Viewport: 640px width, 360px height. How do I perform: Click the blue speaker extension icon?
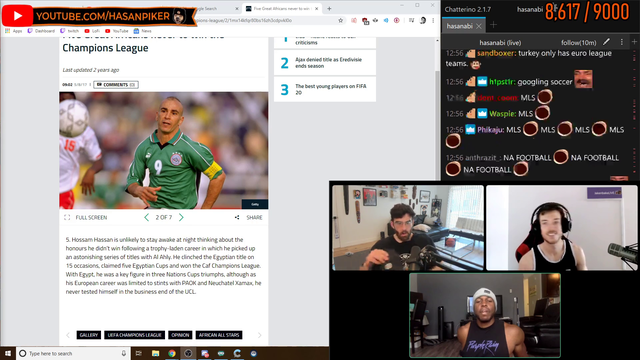point(386,20)
